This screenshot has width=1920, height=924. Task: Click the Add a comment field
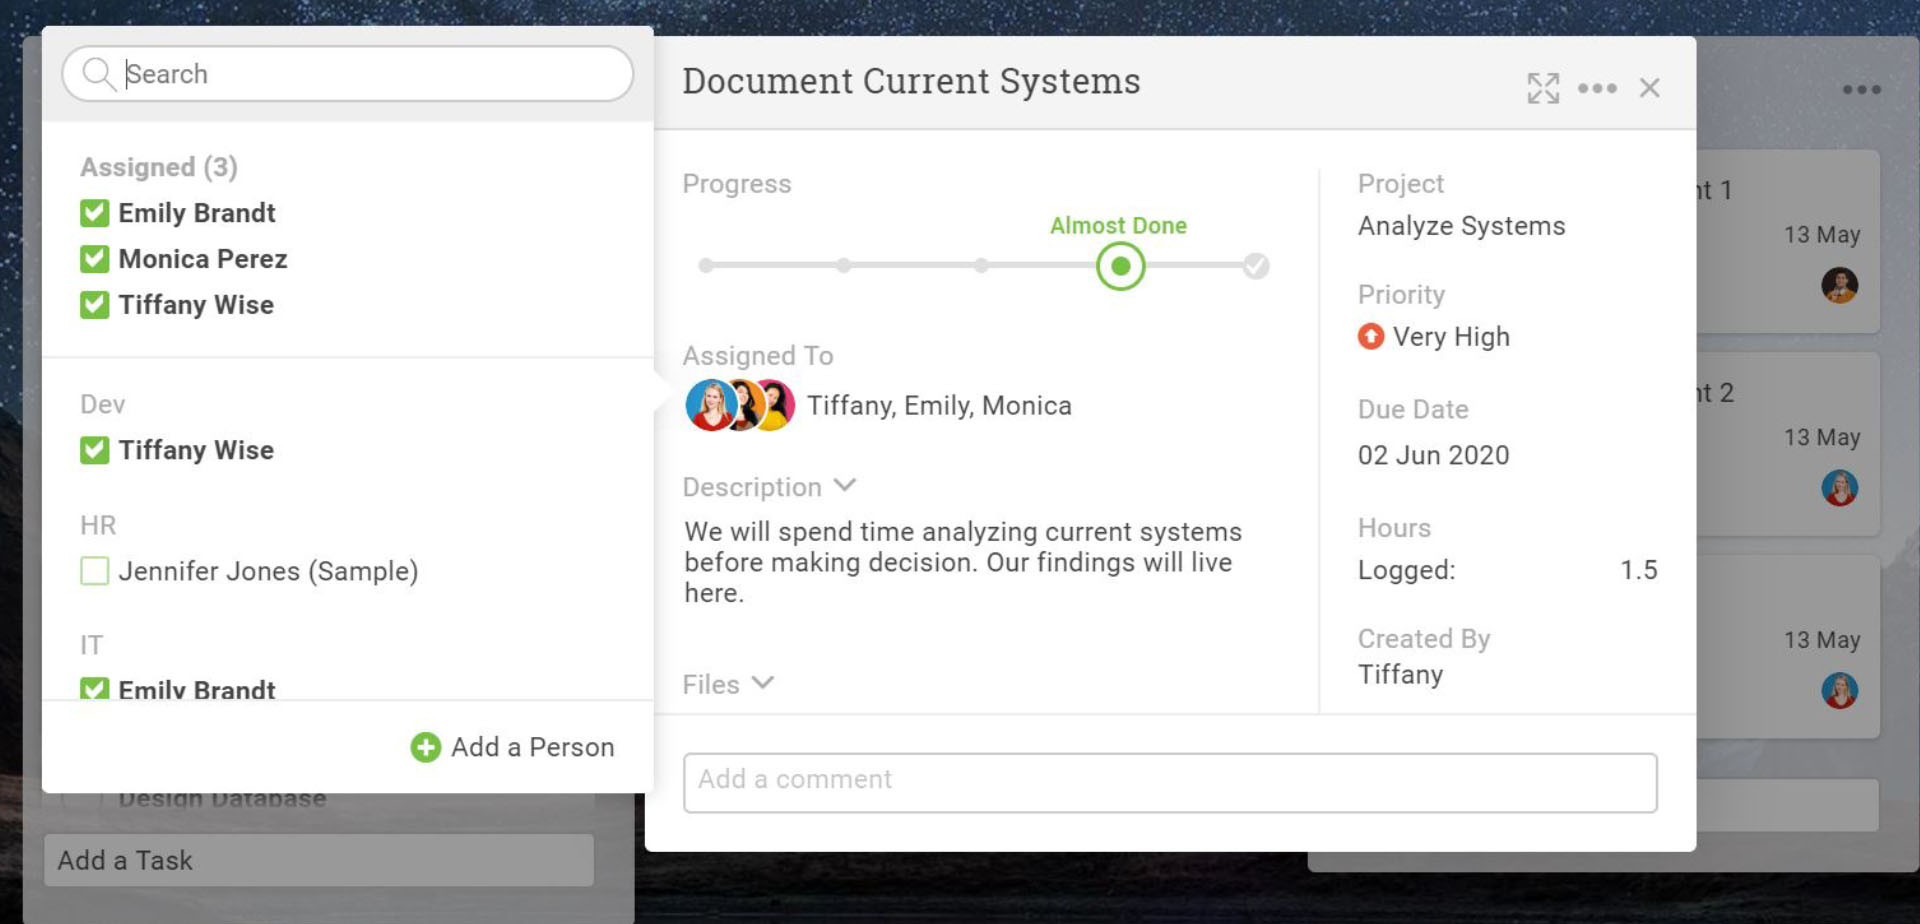click(1170, 782)
